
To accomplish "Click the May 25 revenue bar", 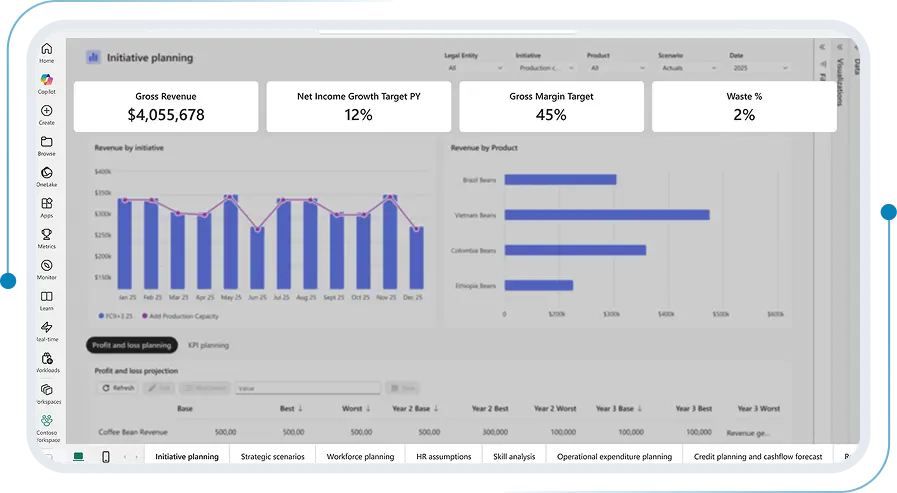I will pos(231,242).
